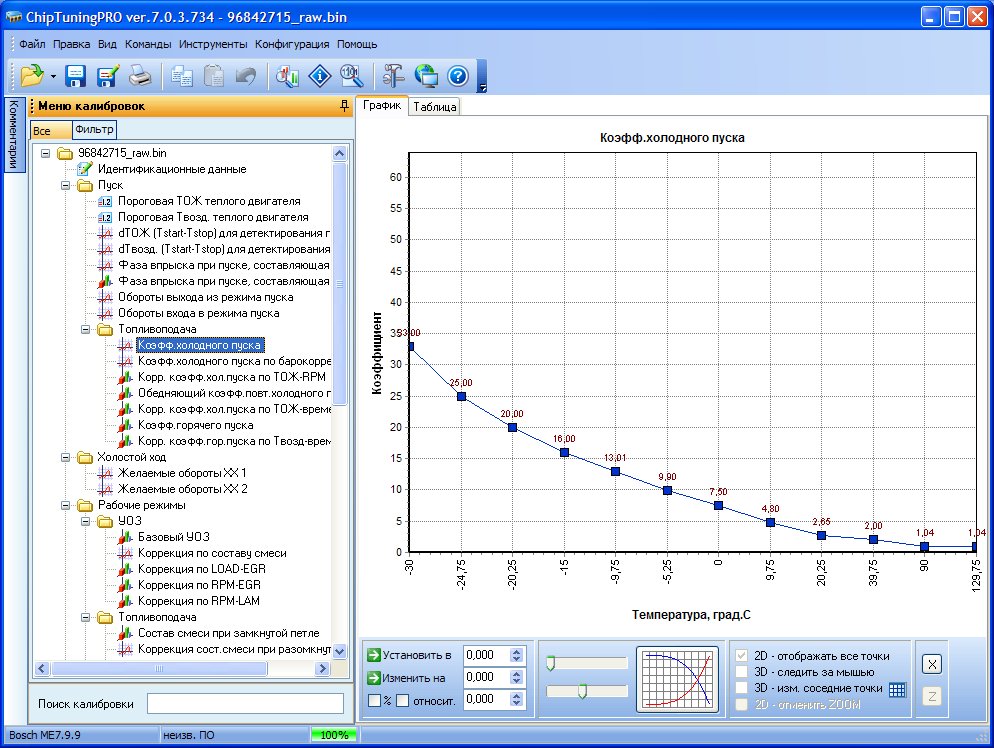Collapse the 'Холостой ход' tree folder
The image size is (994, 748).
[66, 457]
